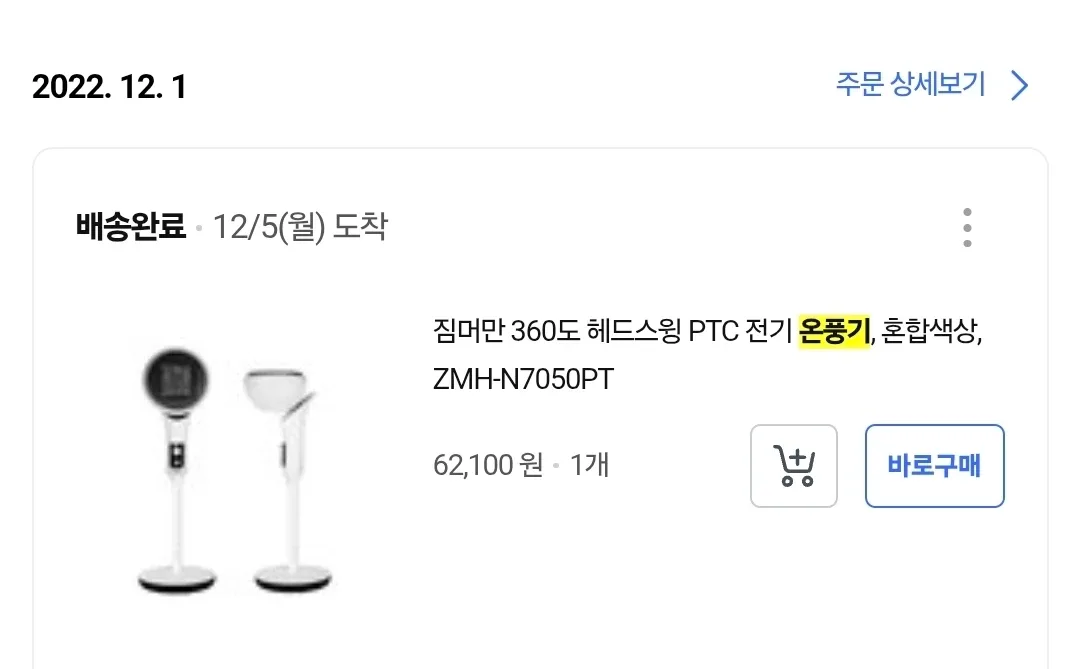Click the chevron arrow beside 주문 상세보기
The image size is (1079, 669).
[x=1019, y=86]
